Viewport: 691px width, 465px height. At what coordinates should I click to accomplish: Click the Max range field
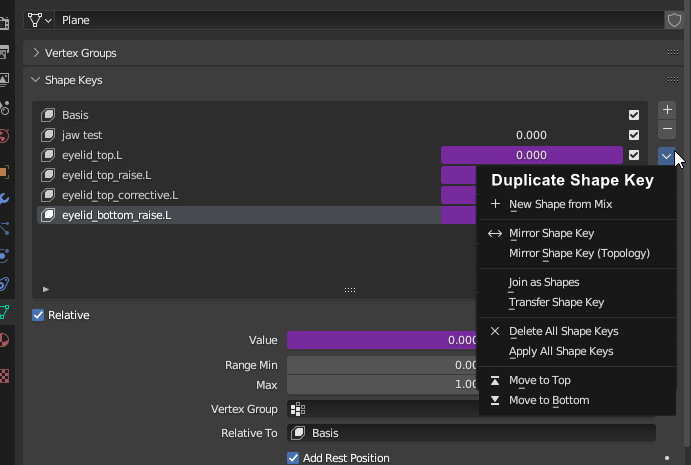382,385
